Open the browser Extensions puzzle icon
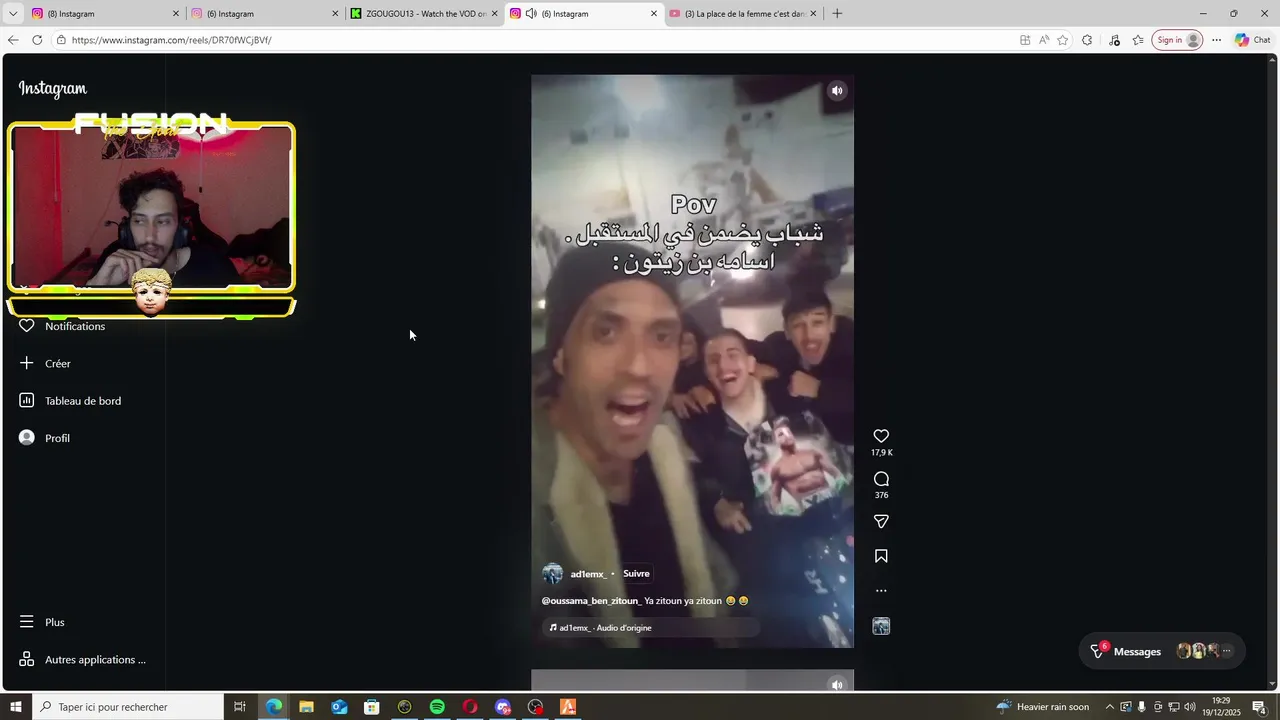This screenshot has height=720, width=1280. 1087,40
